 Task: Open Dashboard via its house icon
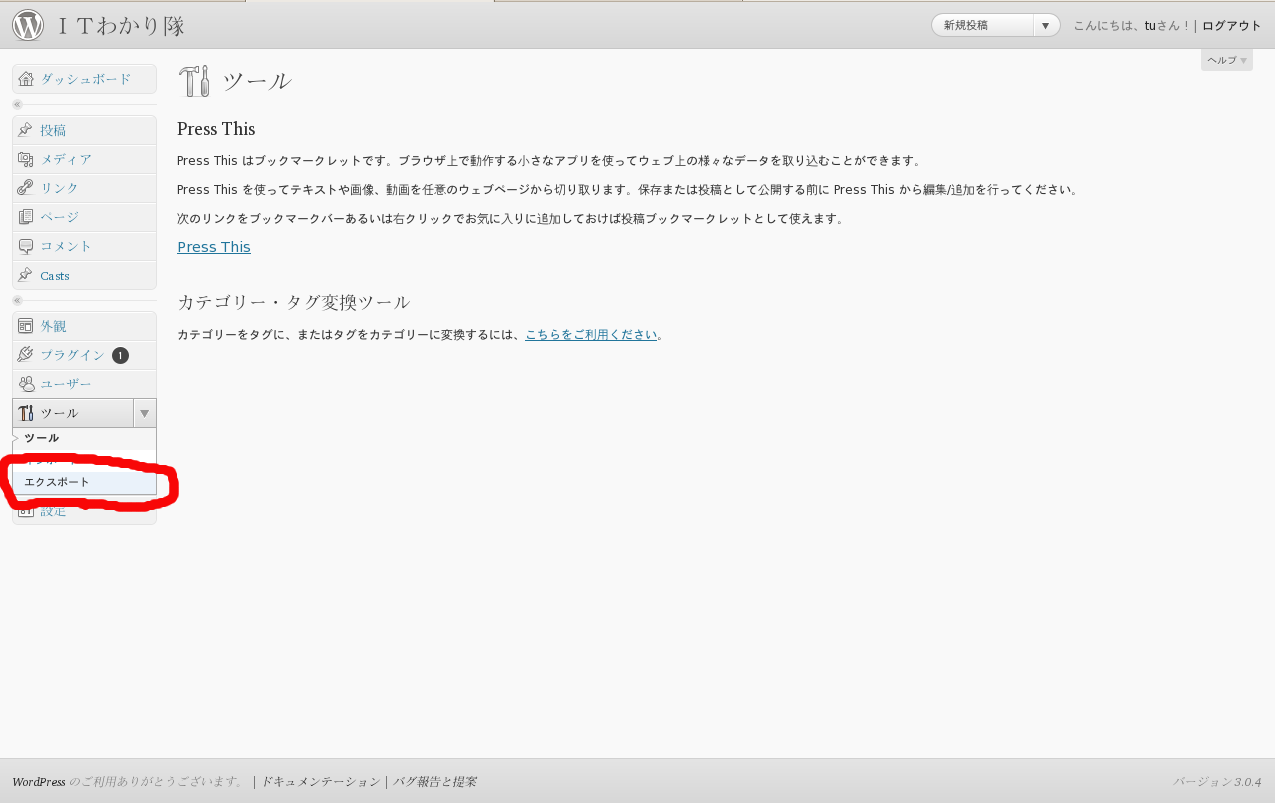click(26, 79)
